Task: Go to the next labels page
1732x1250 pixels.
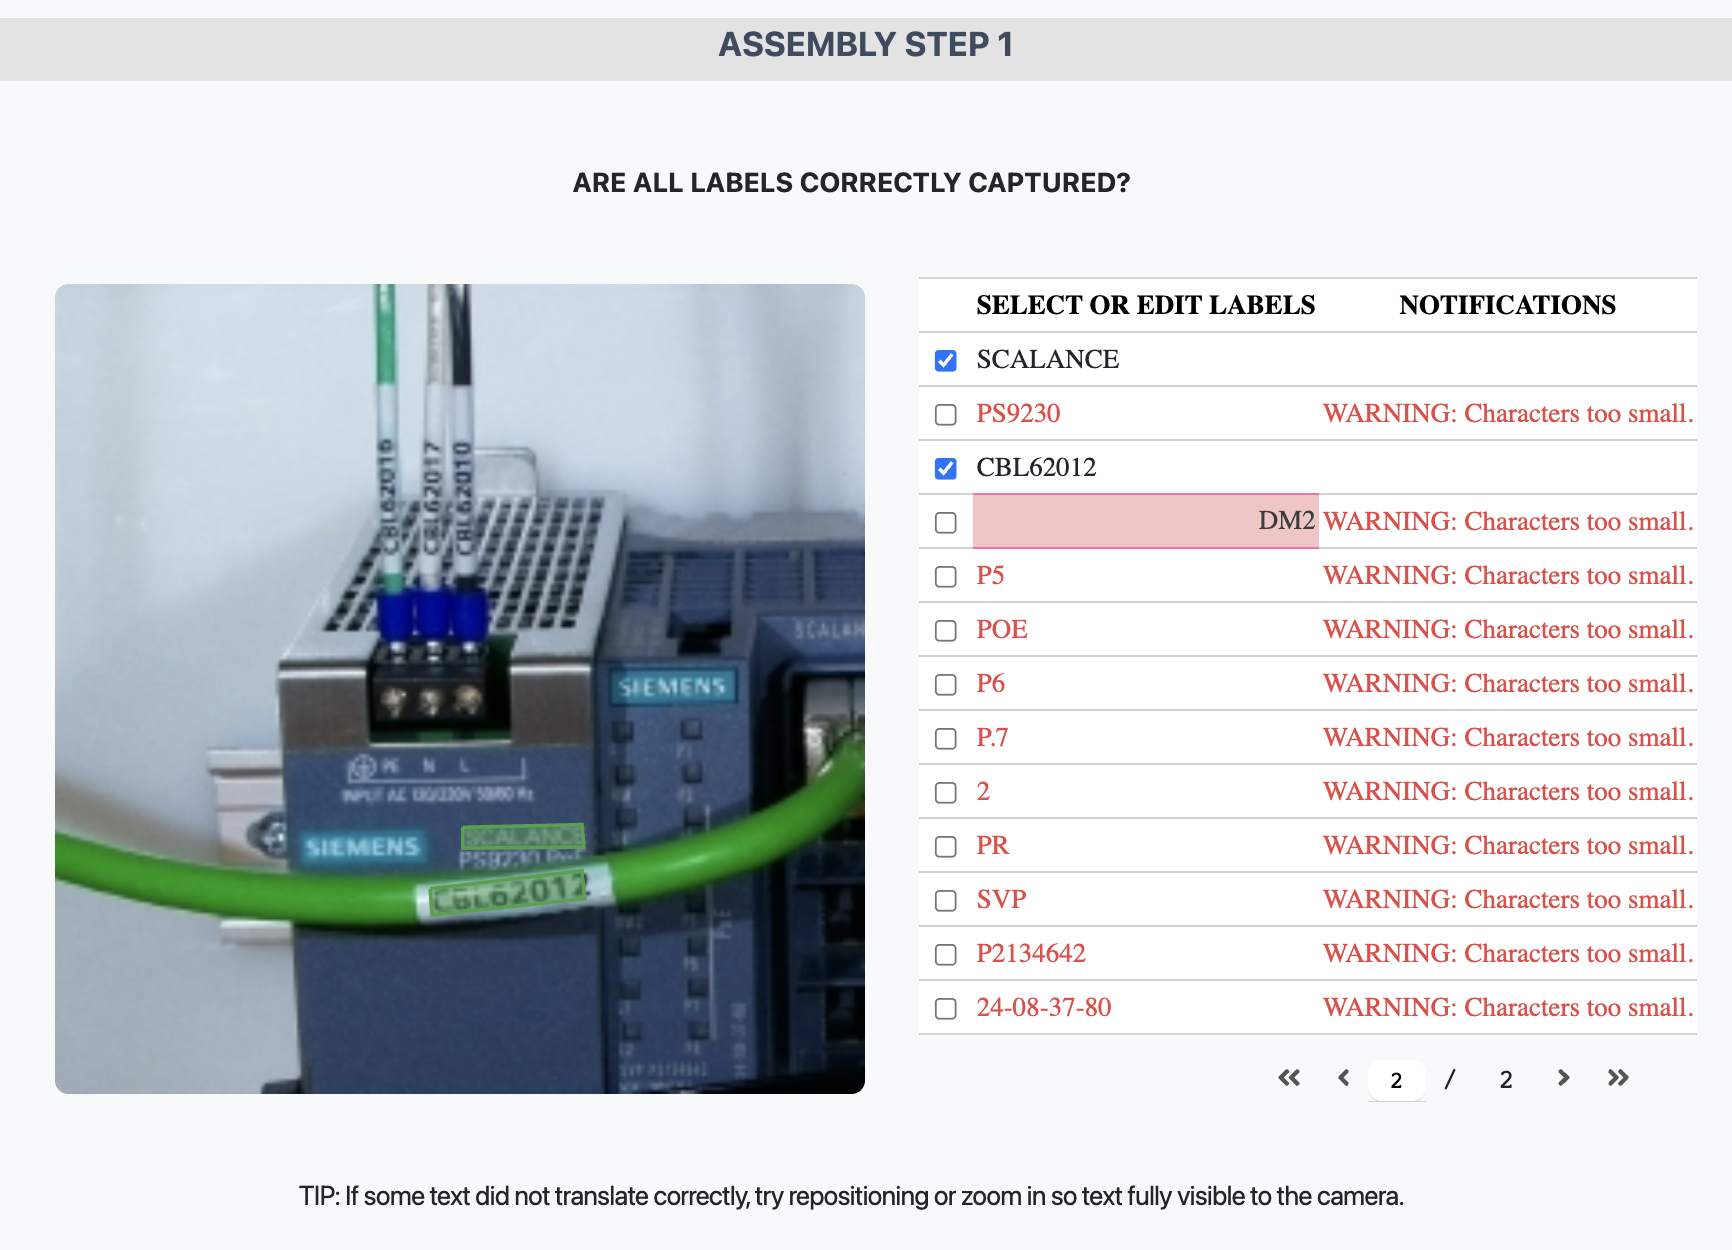Action: click(x=1562, y=1079)
